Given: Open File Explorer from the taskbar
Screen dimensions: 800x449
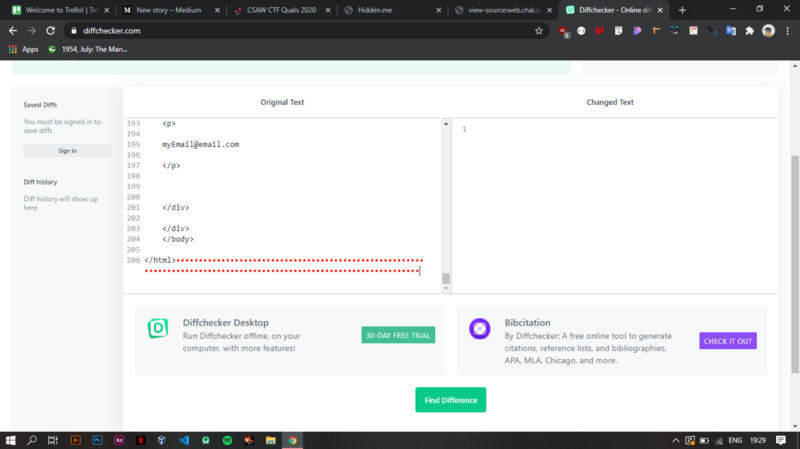Looking at the screenshot, I should click(x=270, y=440).
